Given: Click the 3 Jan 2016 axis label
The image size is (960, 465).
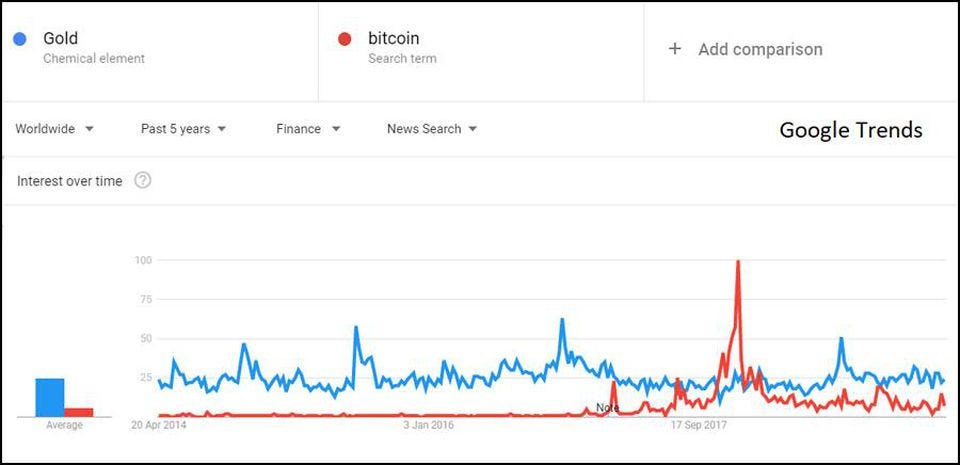Looking at the screenshot, I should [429, 425].
